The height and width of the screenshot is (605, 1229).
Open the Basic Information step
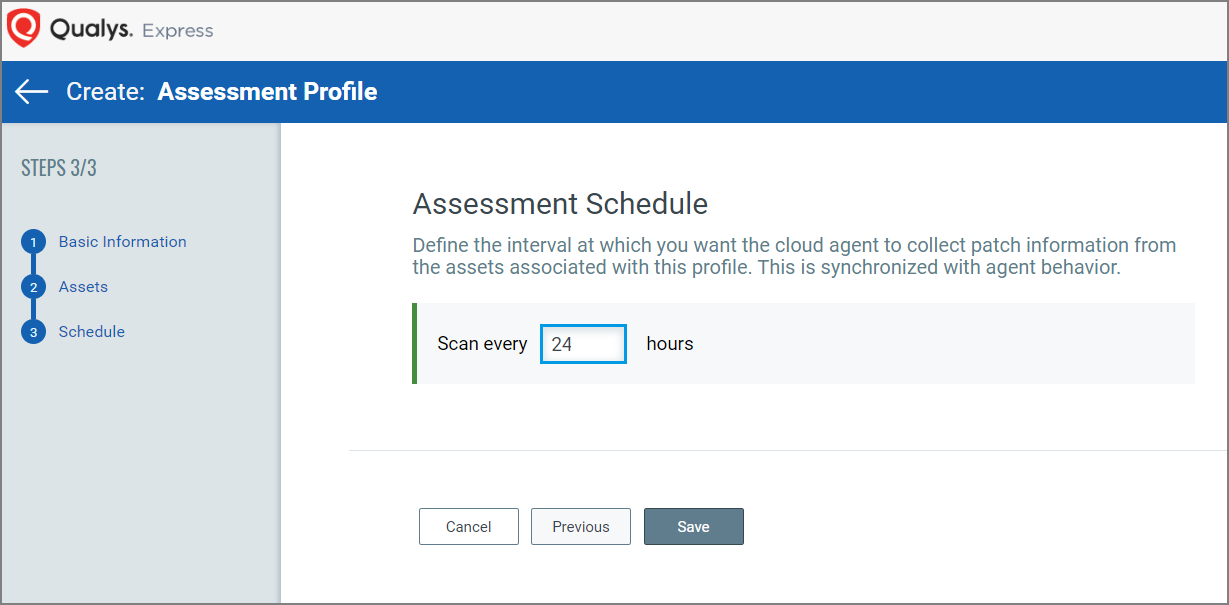[x=122, y=241]
